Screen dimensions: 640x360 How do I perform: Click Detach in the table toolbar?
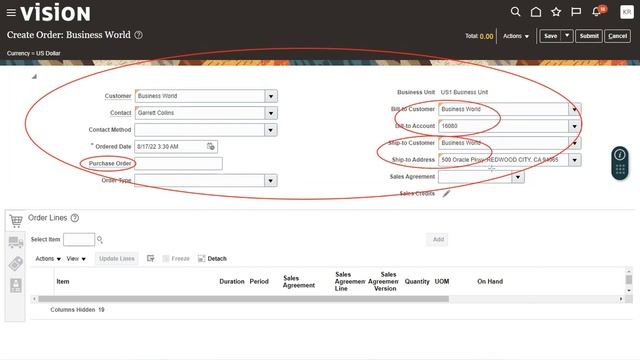click(212, 258)
